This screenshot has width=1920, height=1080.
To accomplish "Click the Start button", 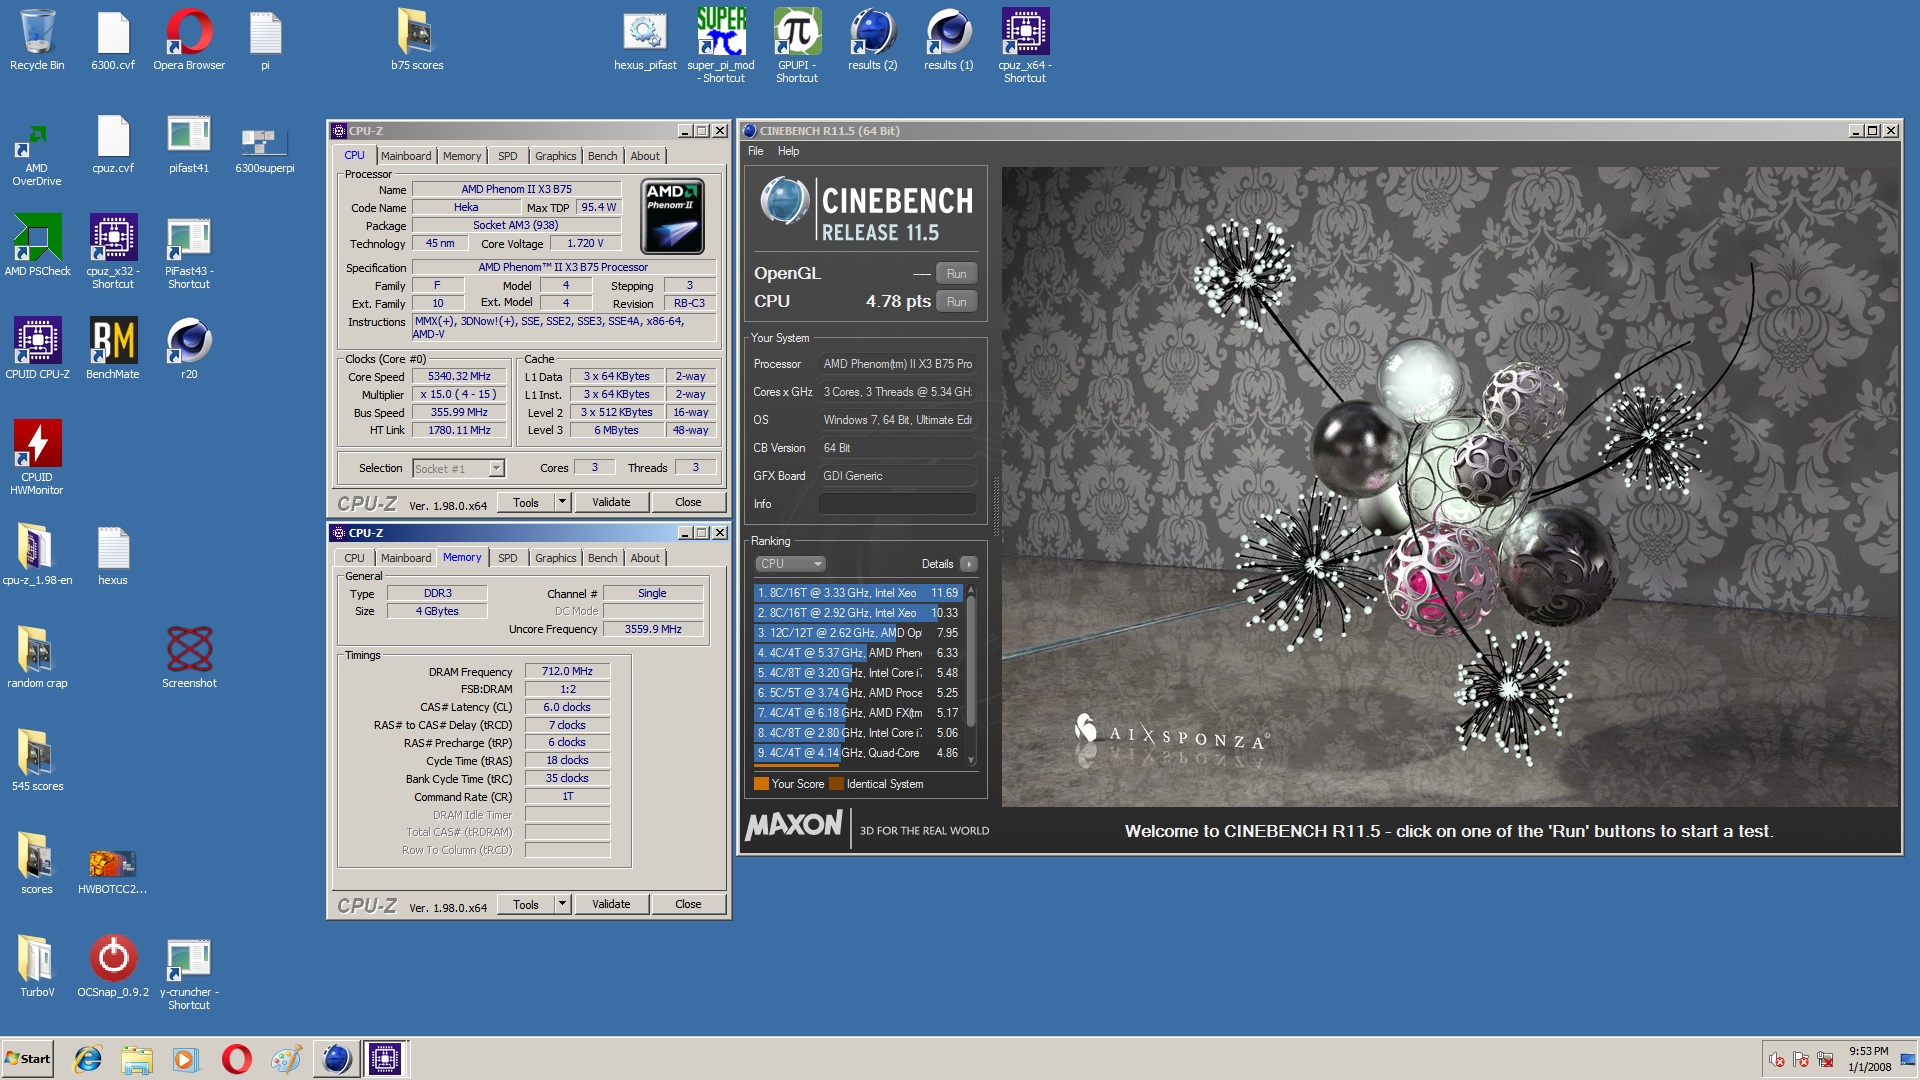I will point(28,1059).
